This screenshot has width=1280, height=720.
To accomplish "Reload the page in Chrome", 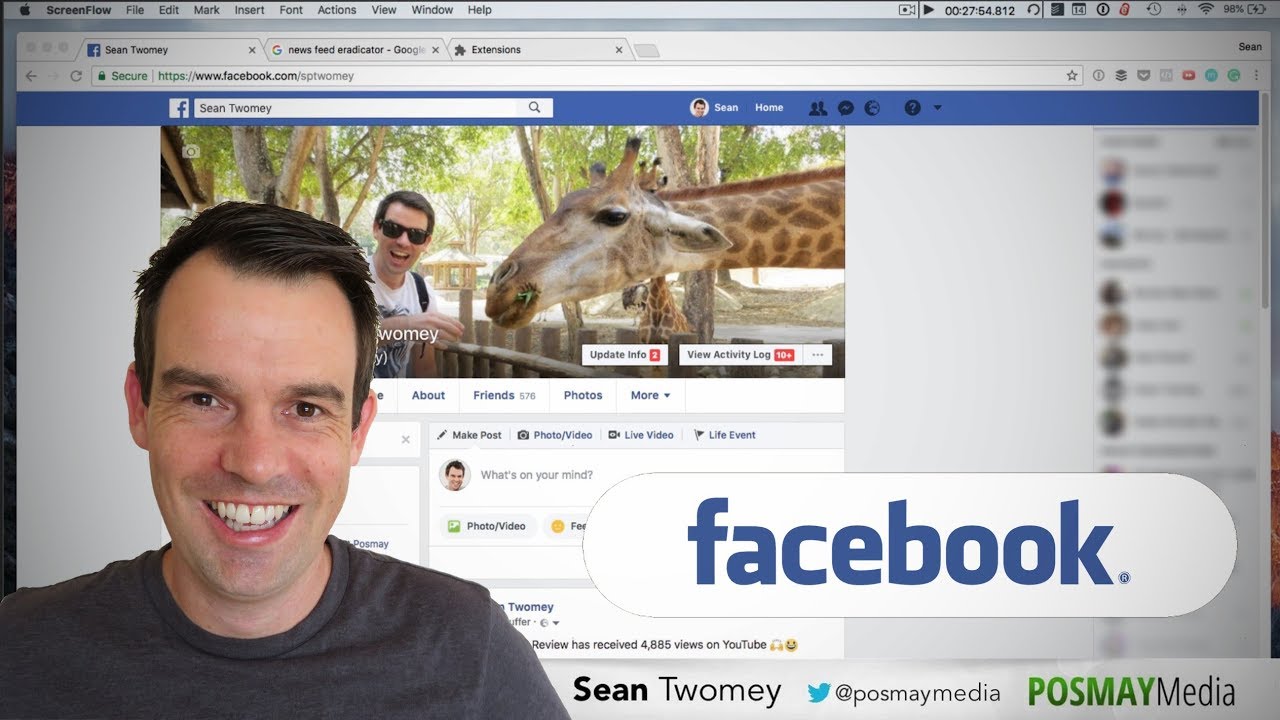I will coord(76,76).
